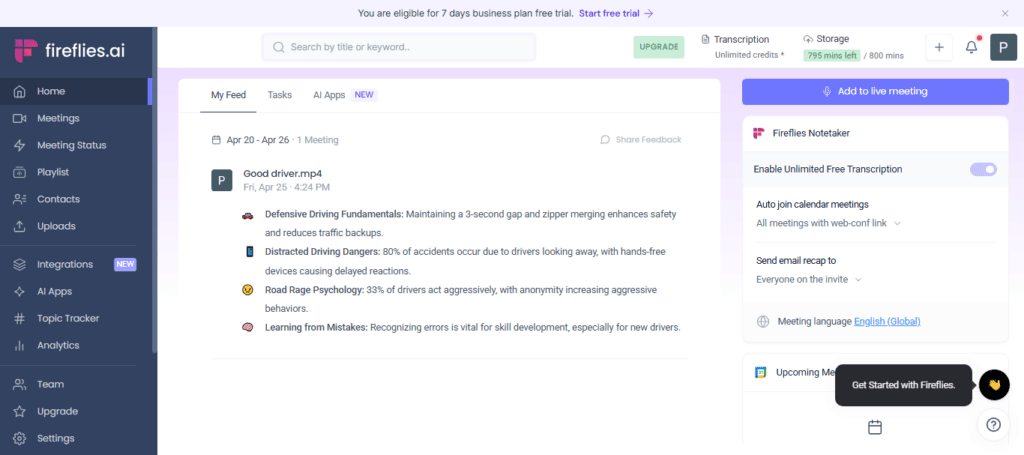Click the calendar icon beside Apr 20 - Apr 26
The image size is (1024, 455).
point(216,140)
